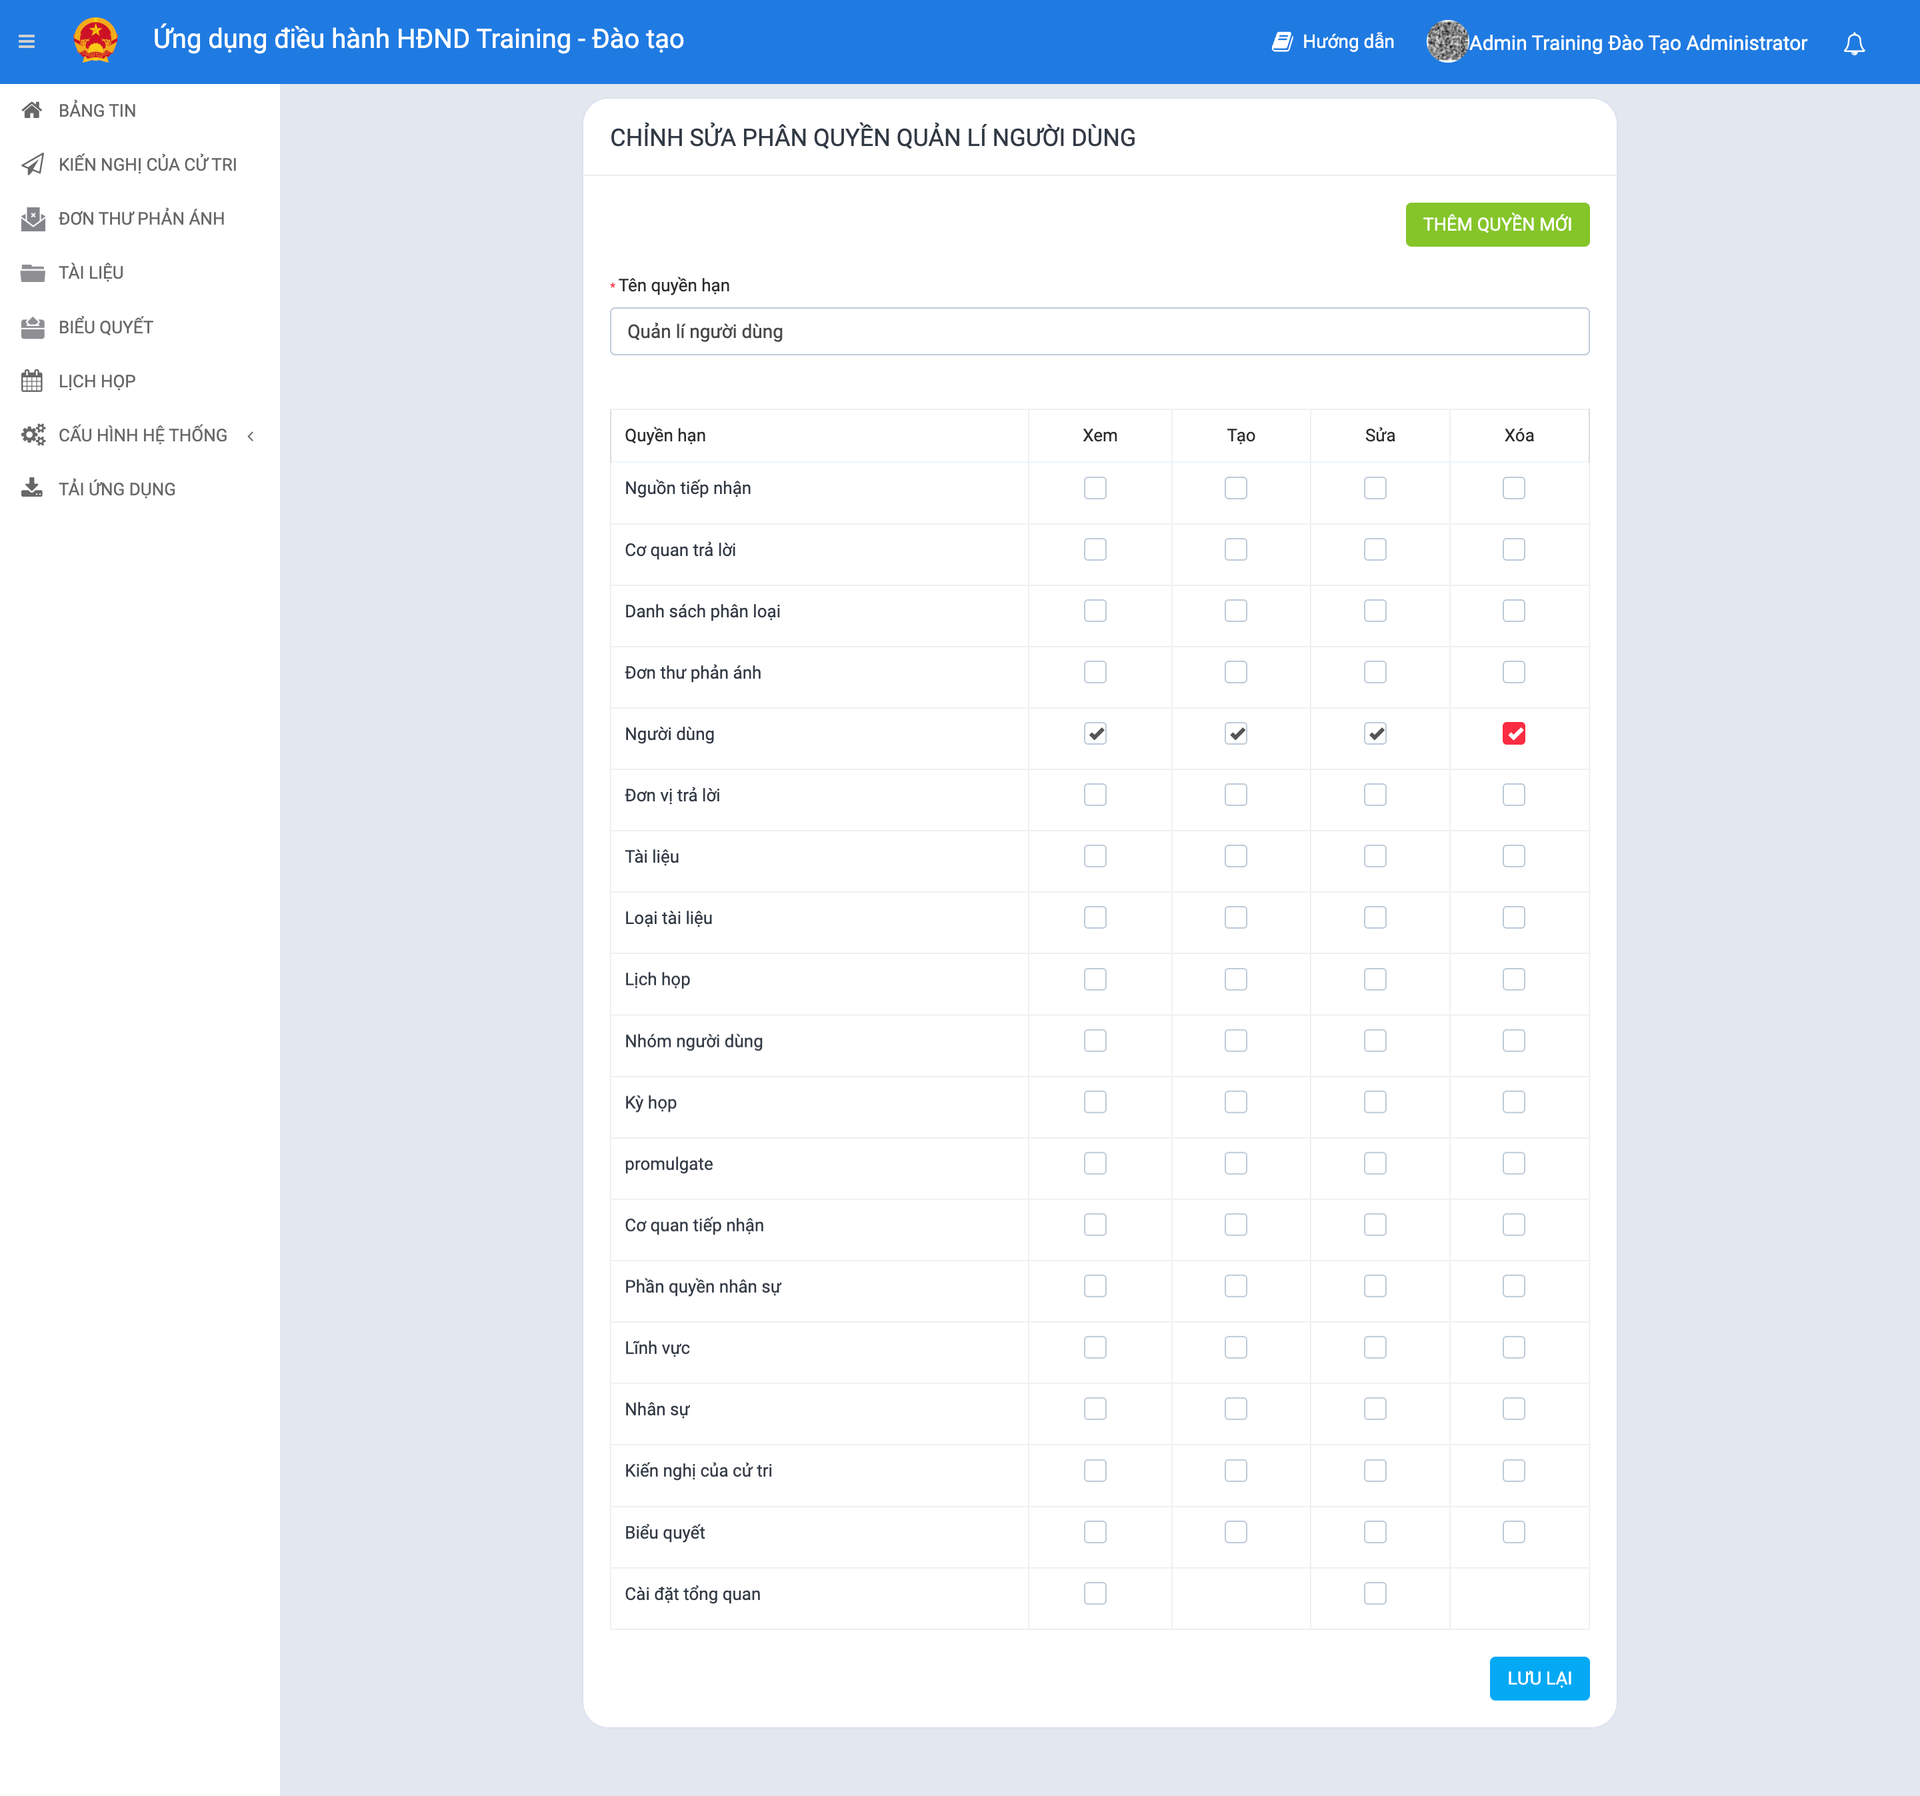Click the Bảng tin home icon
The height and width of the screenshot is (1796, 1920).
click(32, 110)
